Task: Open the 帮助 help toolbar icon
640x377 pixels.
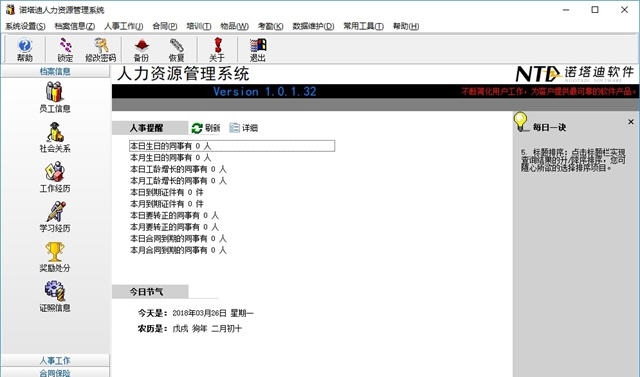Action: [24, 50]
